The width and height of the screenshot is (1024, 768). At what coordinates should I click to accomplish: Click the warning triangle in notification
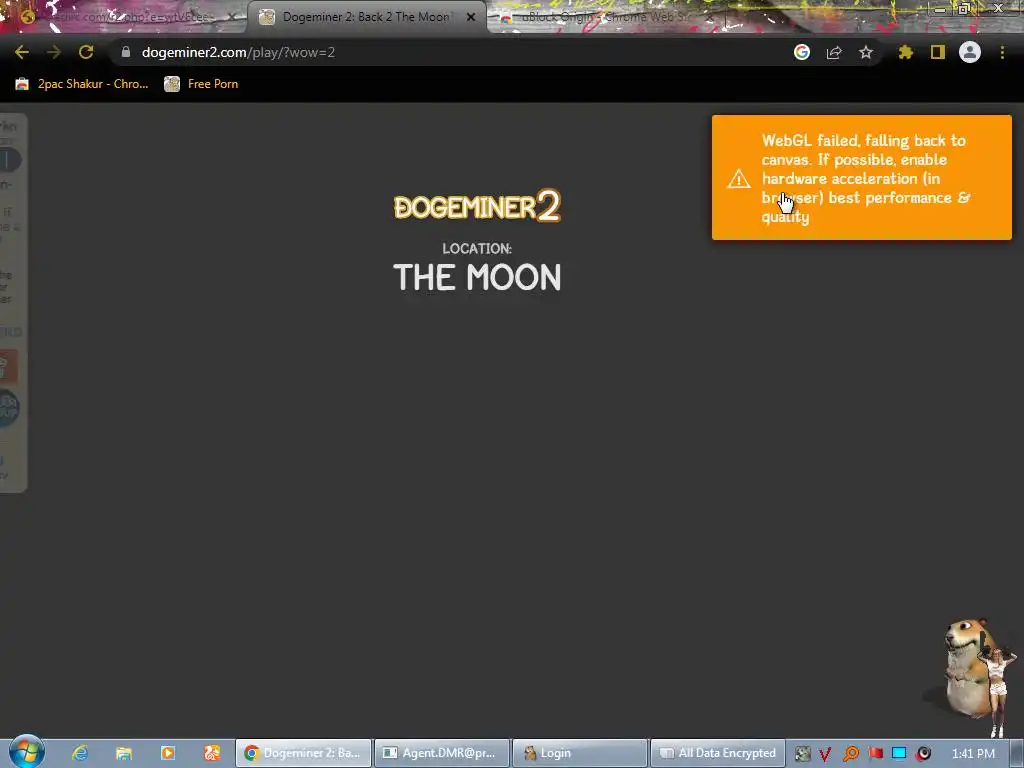tap(739, 178)
